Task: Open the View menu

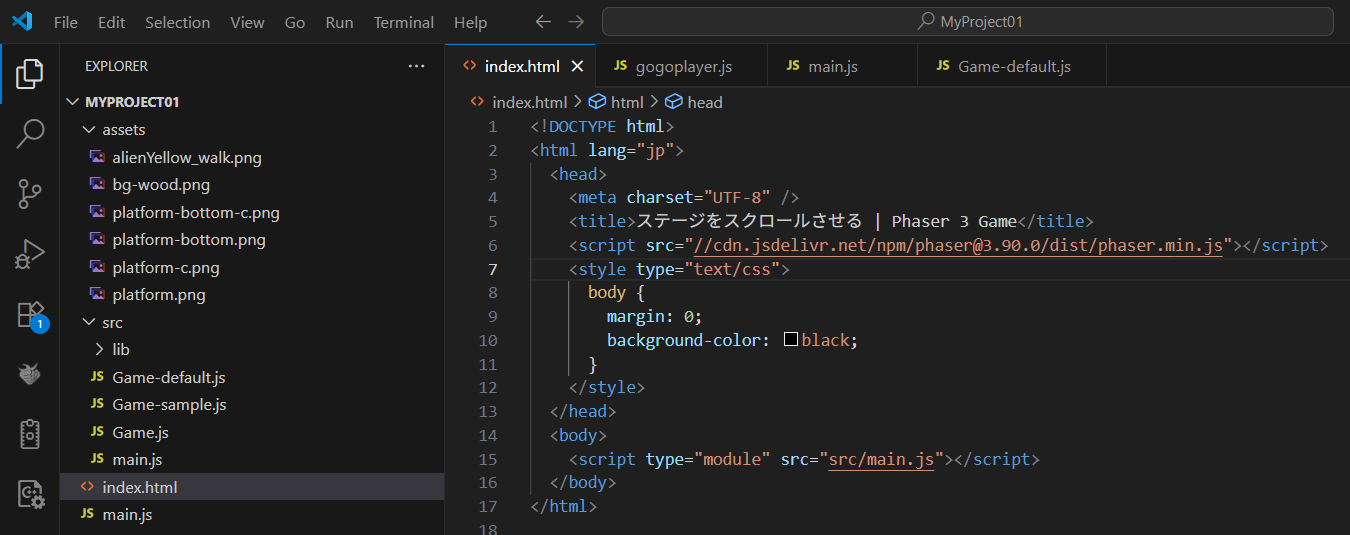Action: click(247, 22)
